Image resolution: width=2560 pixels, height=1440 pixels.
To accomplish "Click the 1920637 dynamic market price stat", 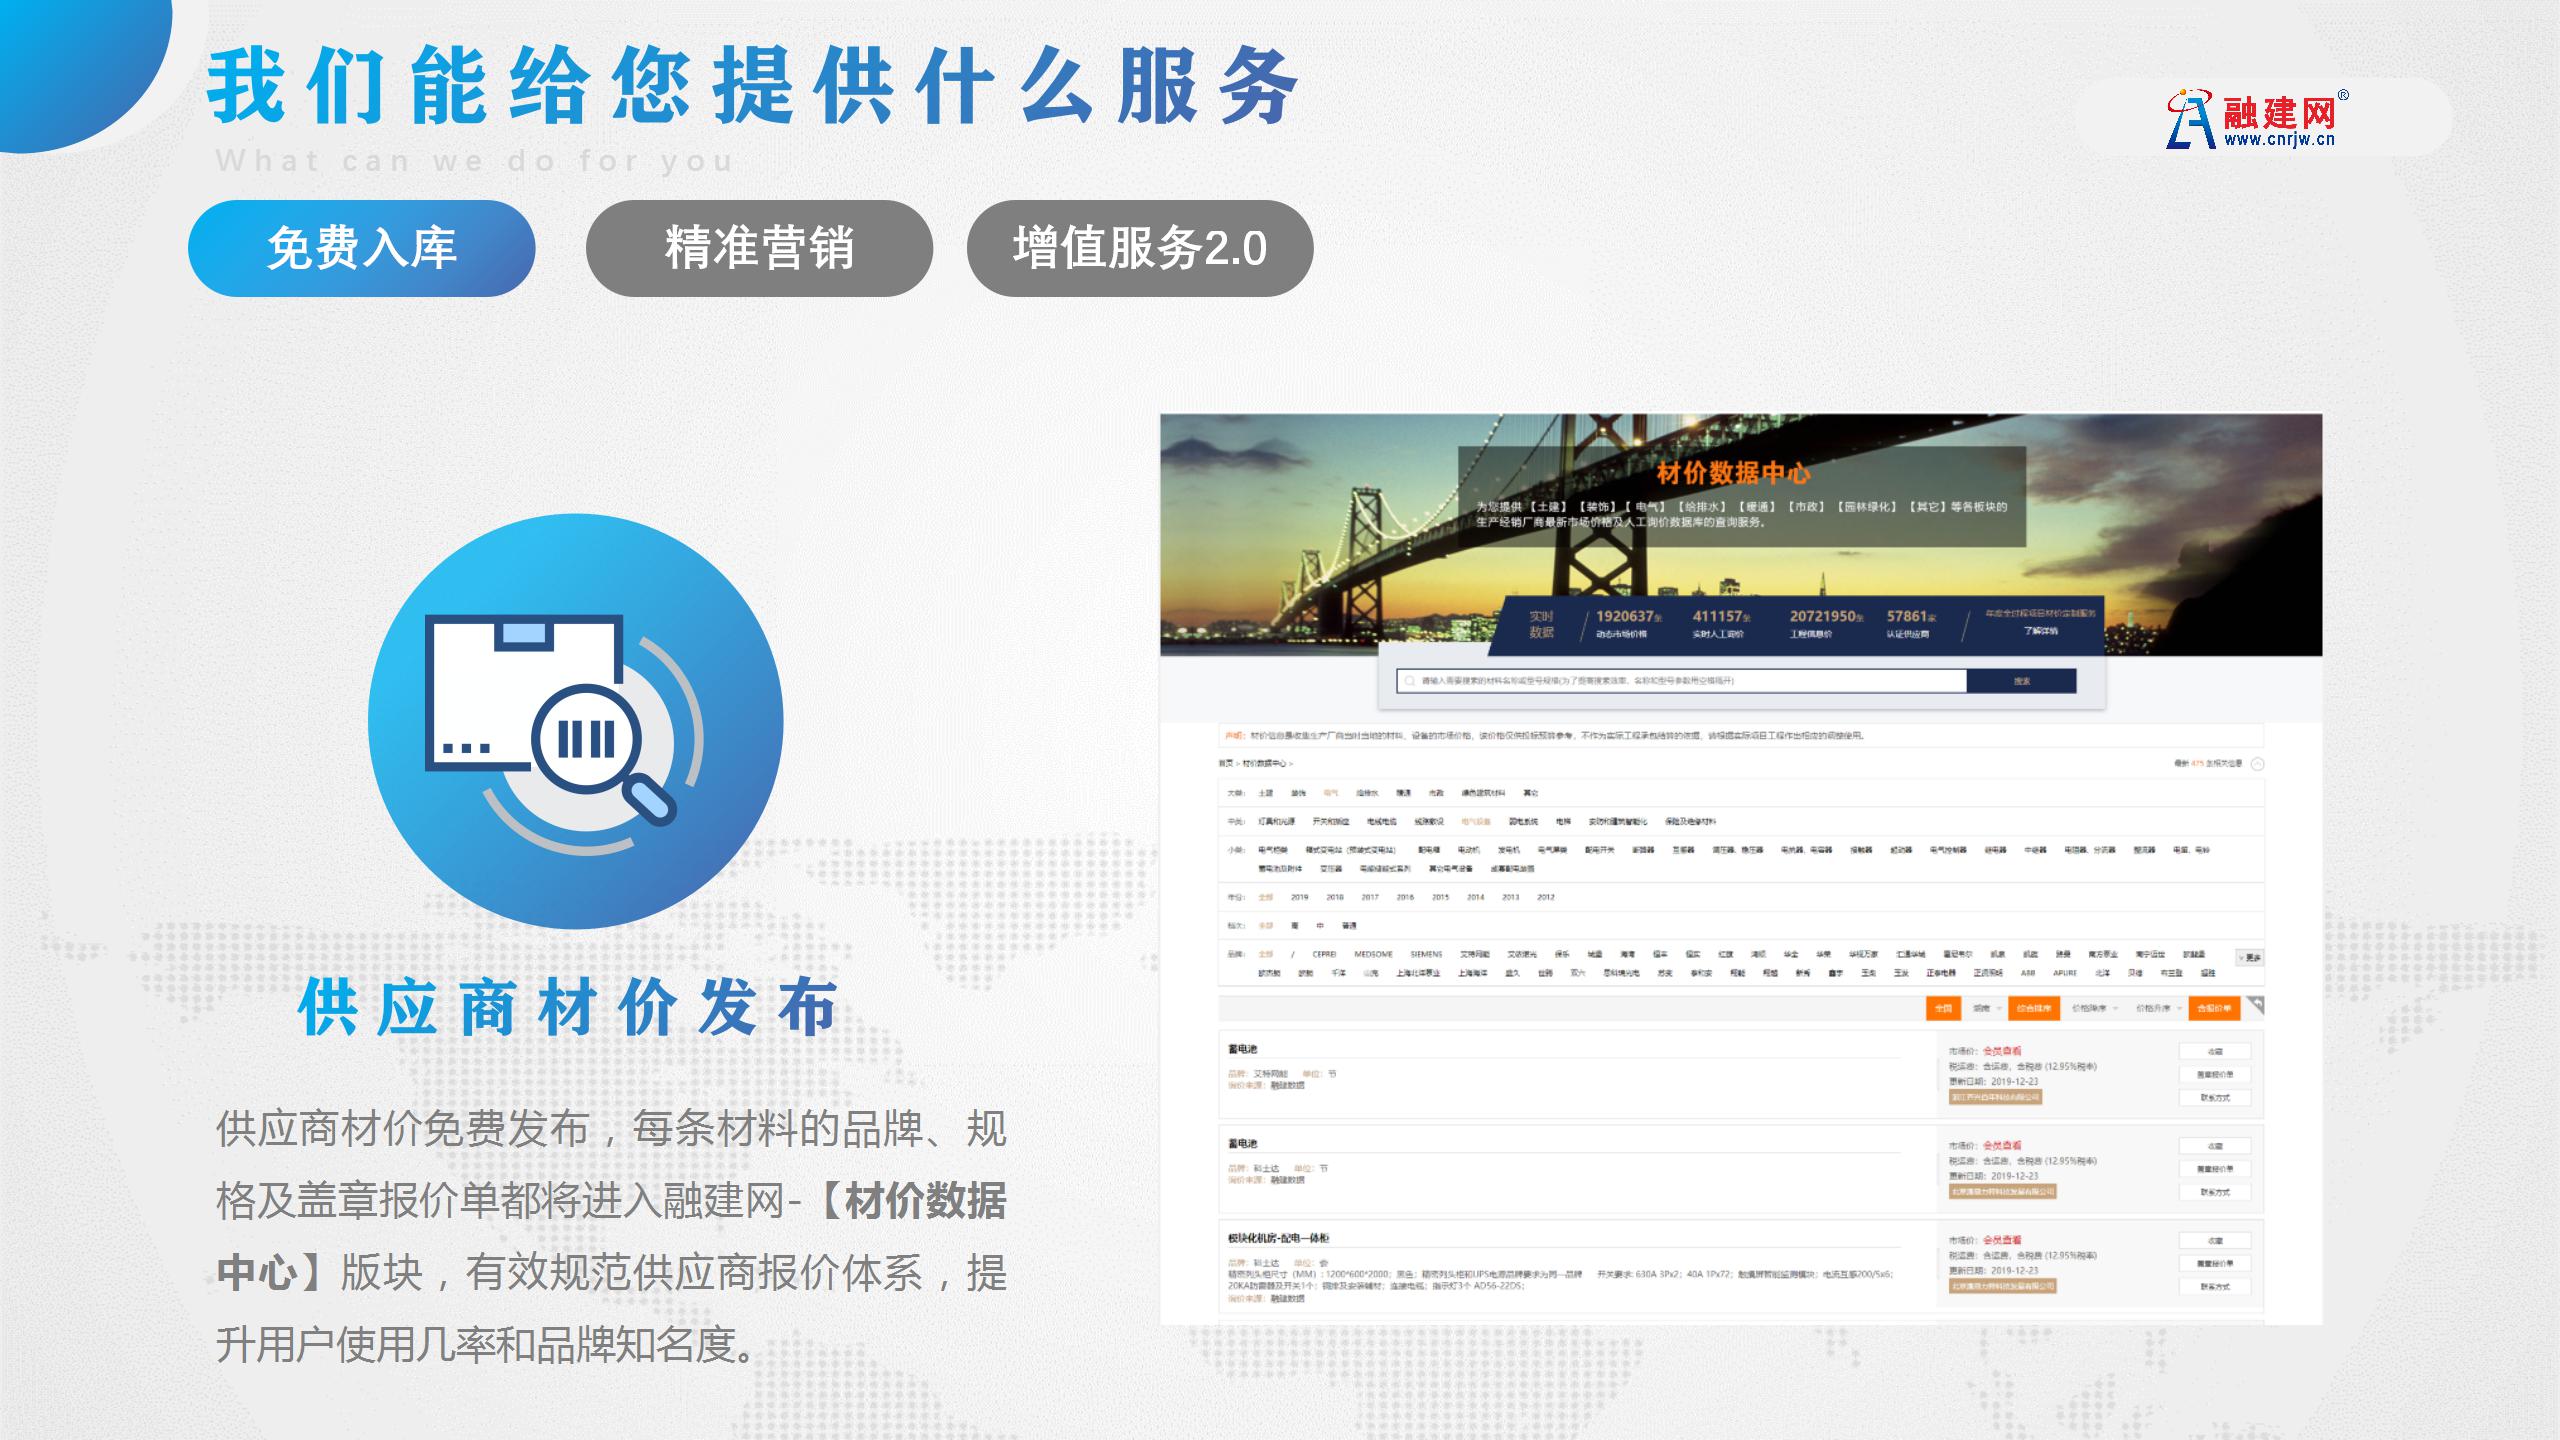I will [1628, 624].
